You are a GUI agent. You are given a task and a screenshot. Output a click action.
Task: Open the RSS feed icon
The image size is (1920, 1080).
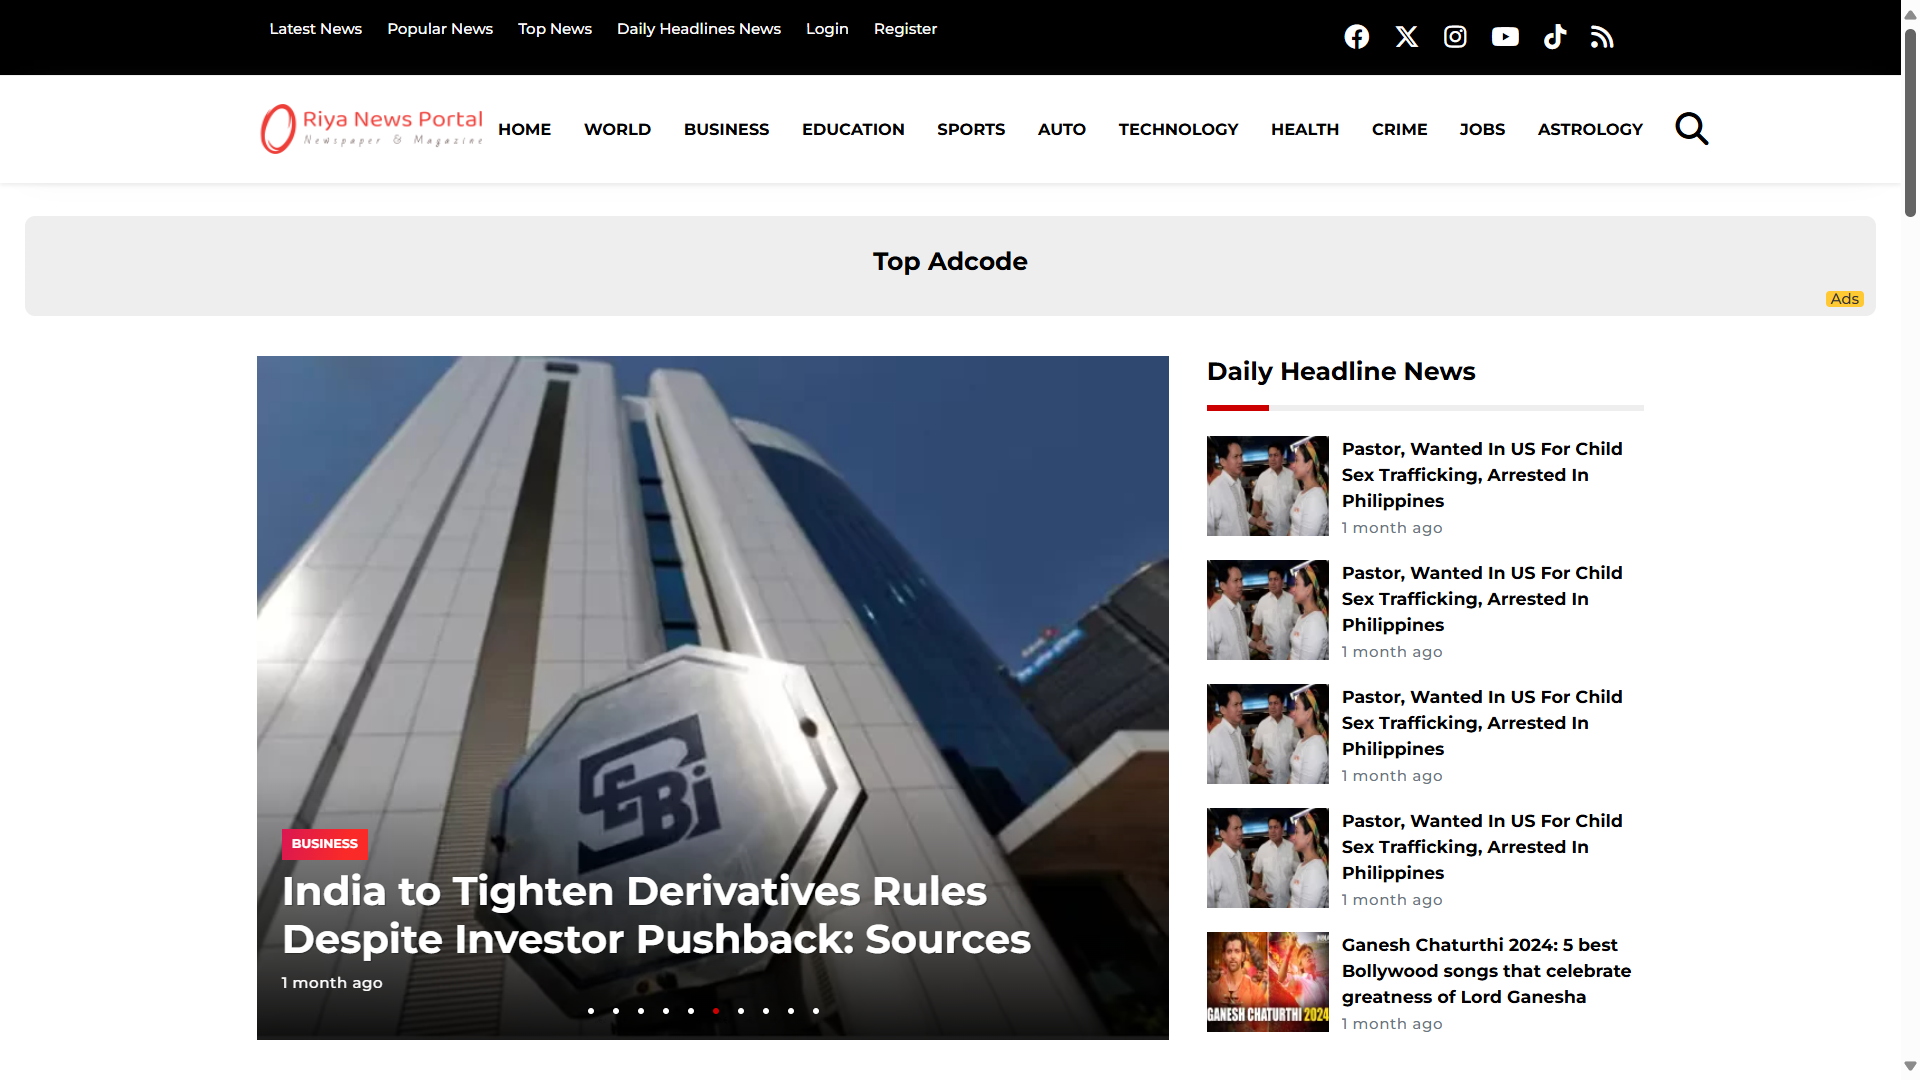[x=1602, y=37]
